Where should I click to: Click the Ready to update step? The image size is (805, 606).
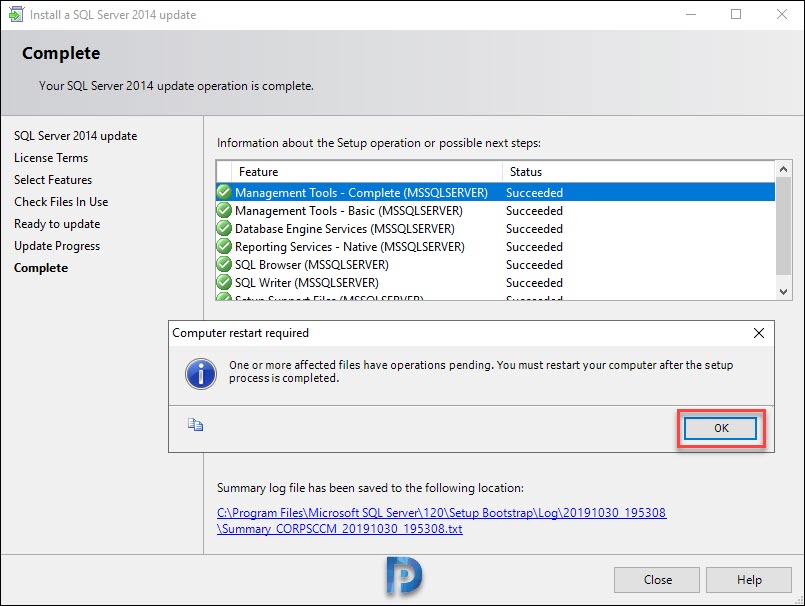[57, 224]
